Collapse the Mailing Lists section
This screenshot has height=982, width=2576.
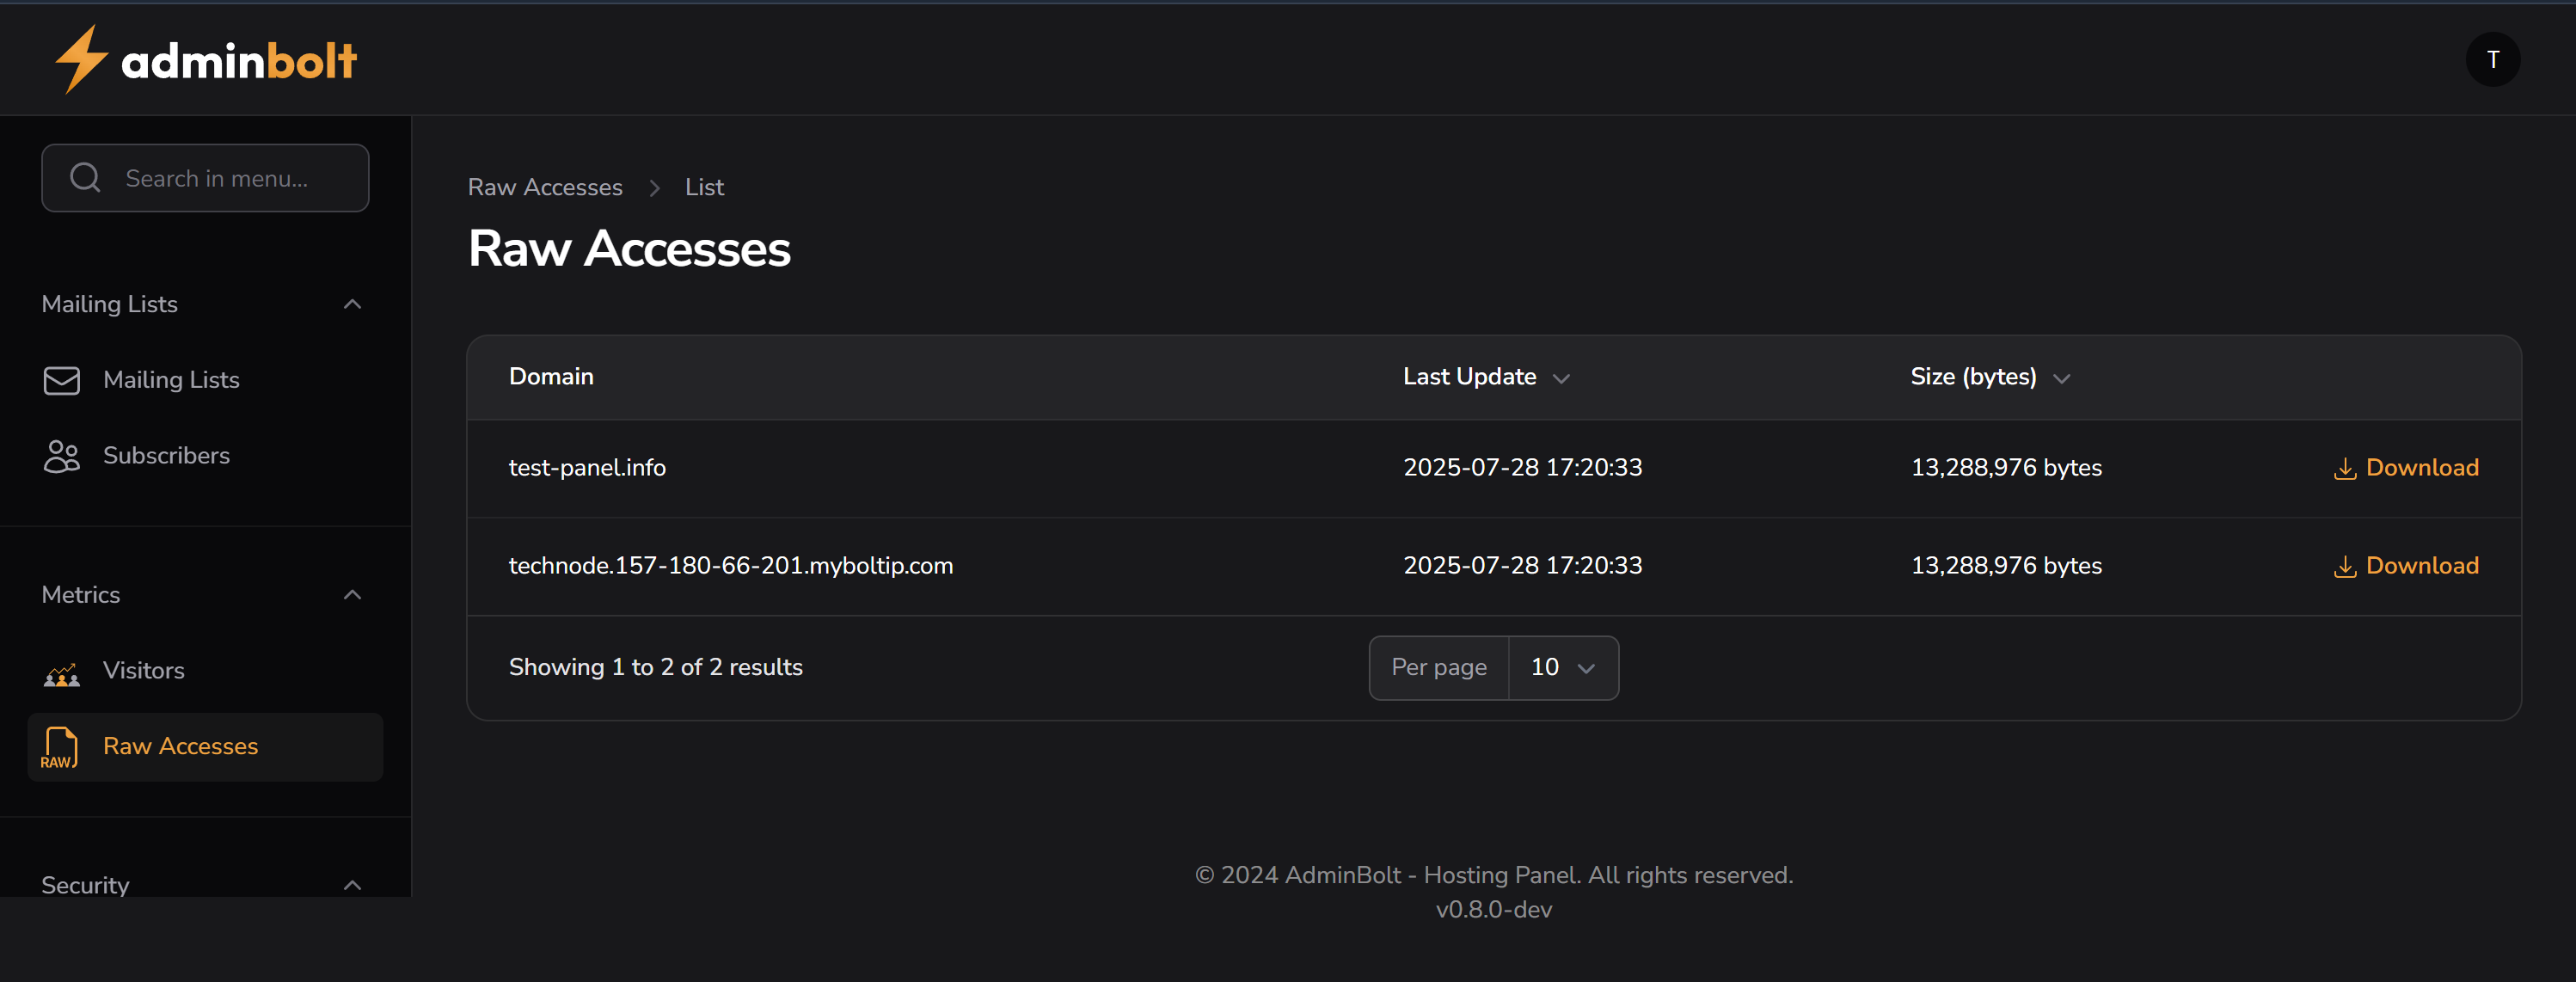351,304
